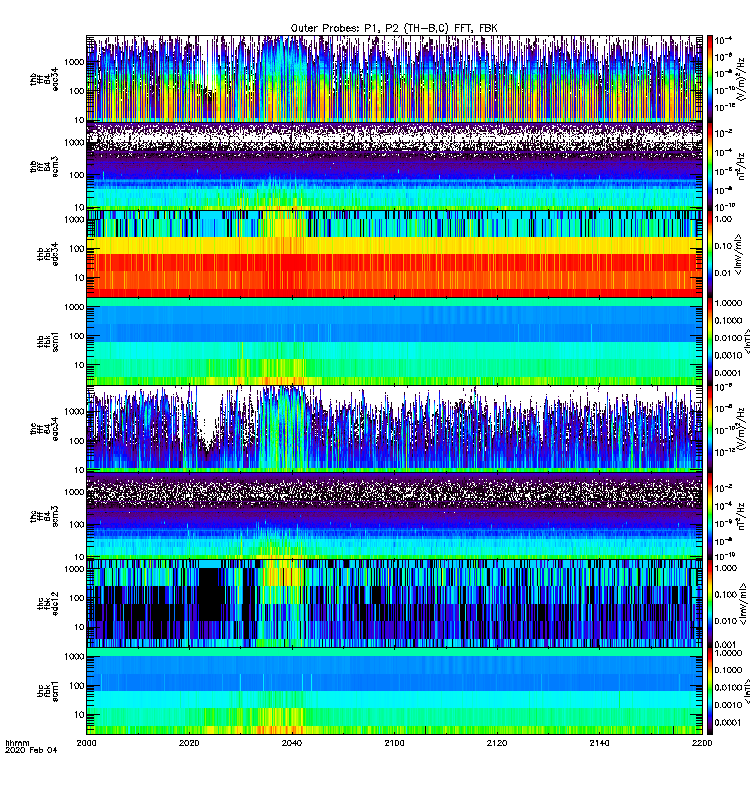Click the color bar beside thc edc12 filter bank

(x=710, y=604)
